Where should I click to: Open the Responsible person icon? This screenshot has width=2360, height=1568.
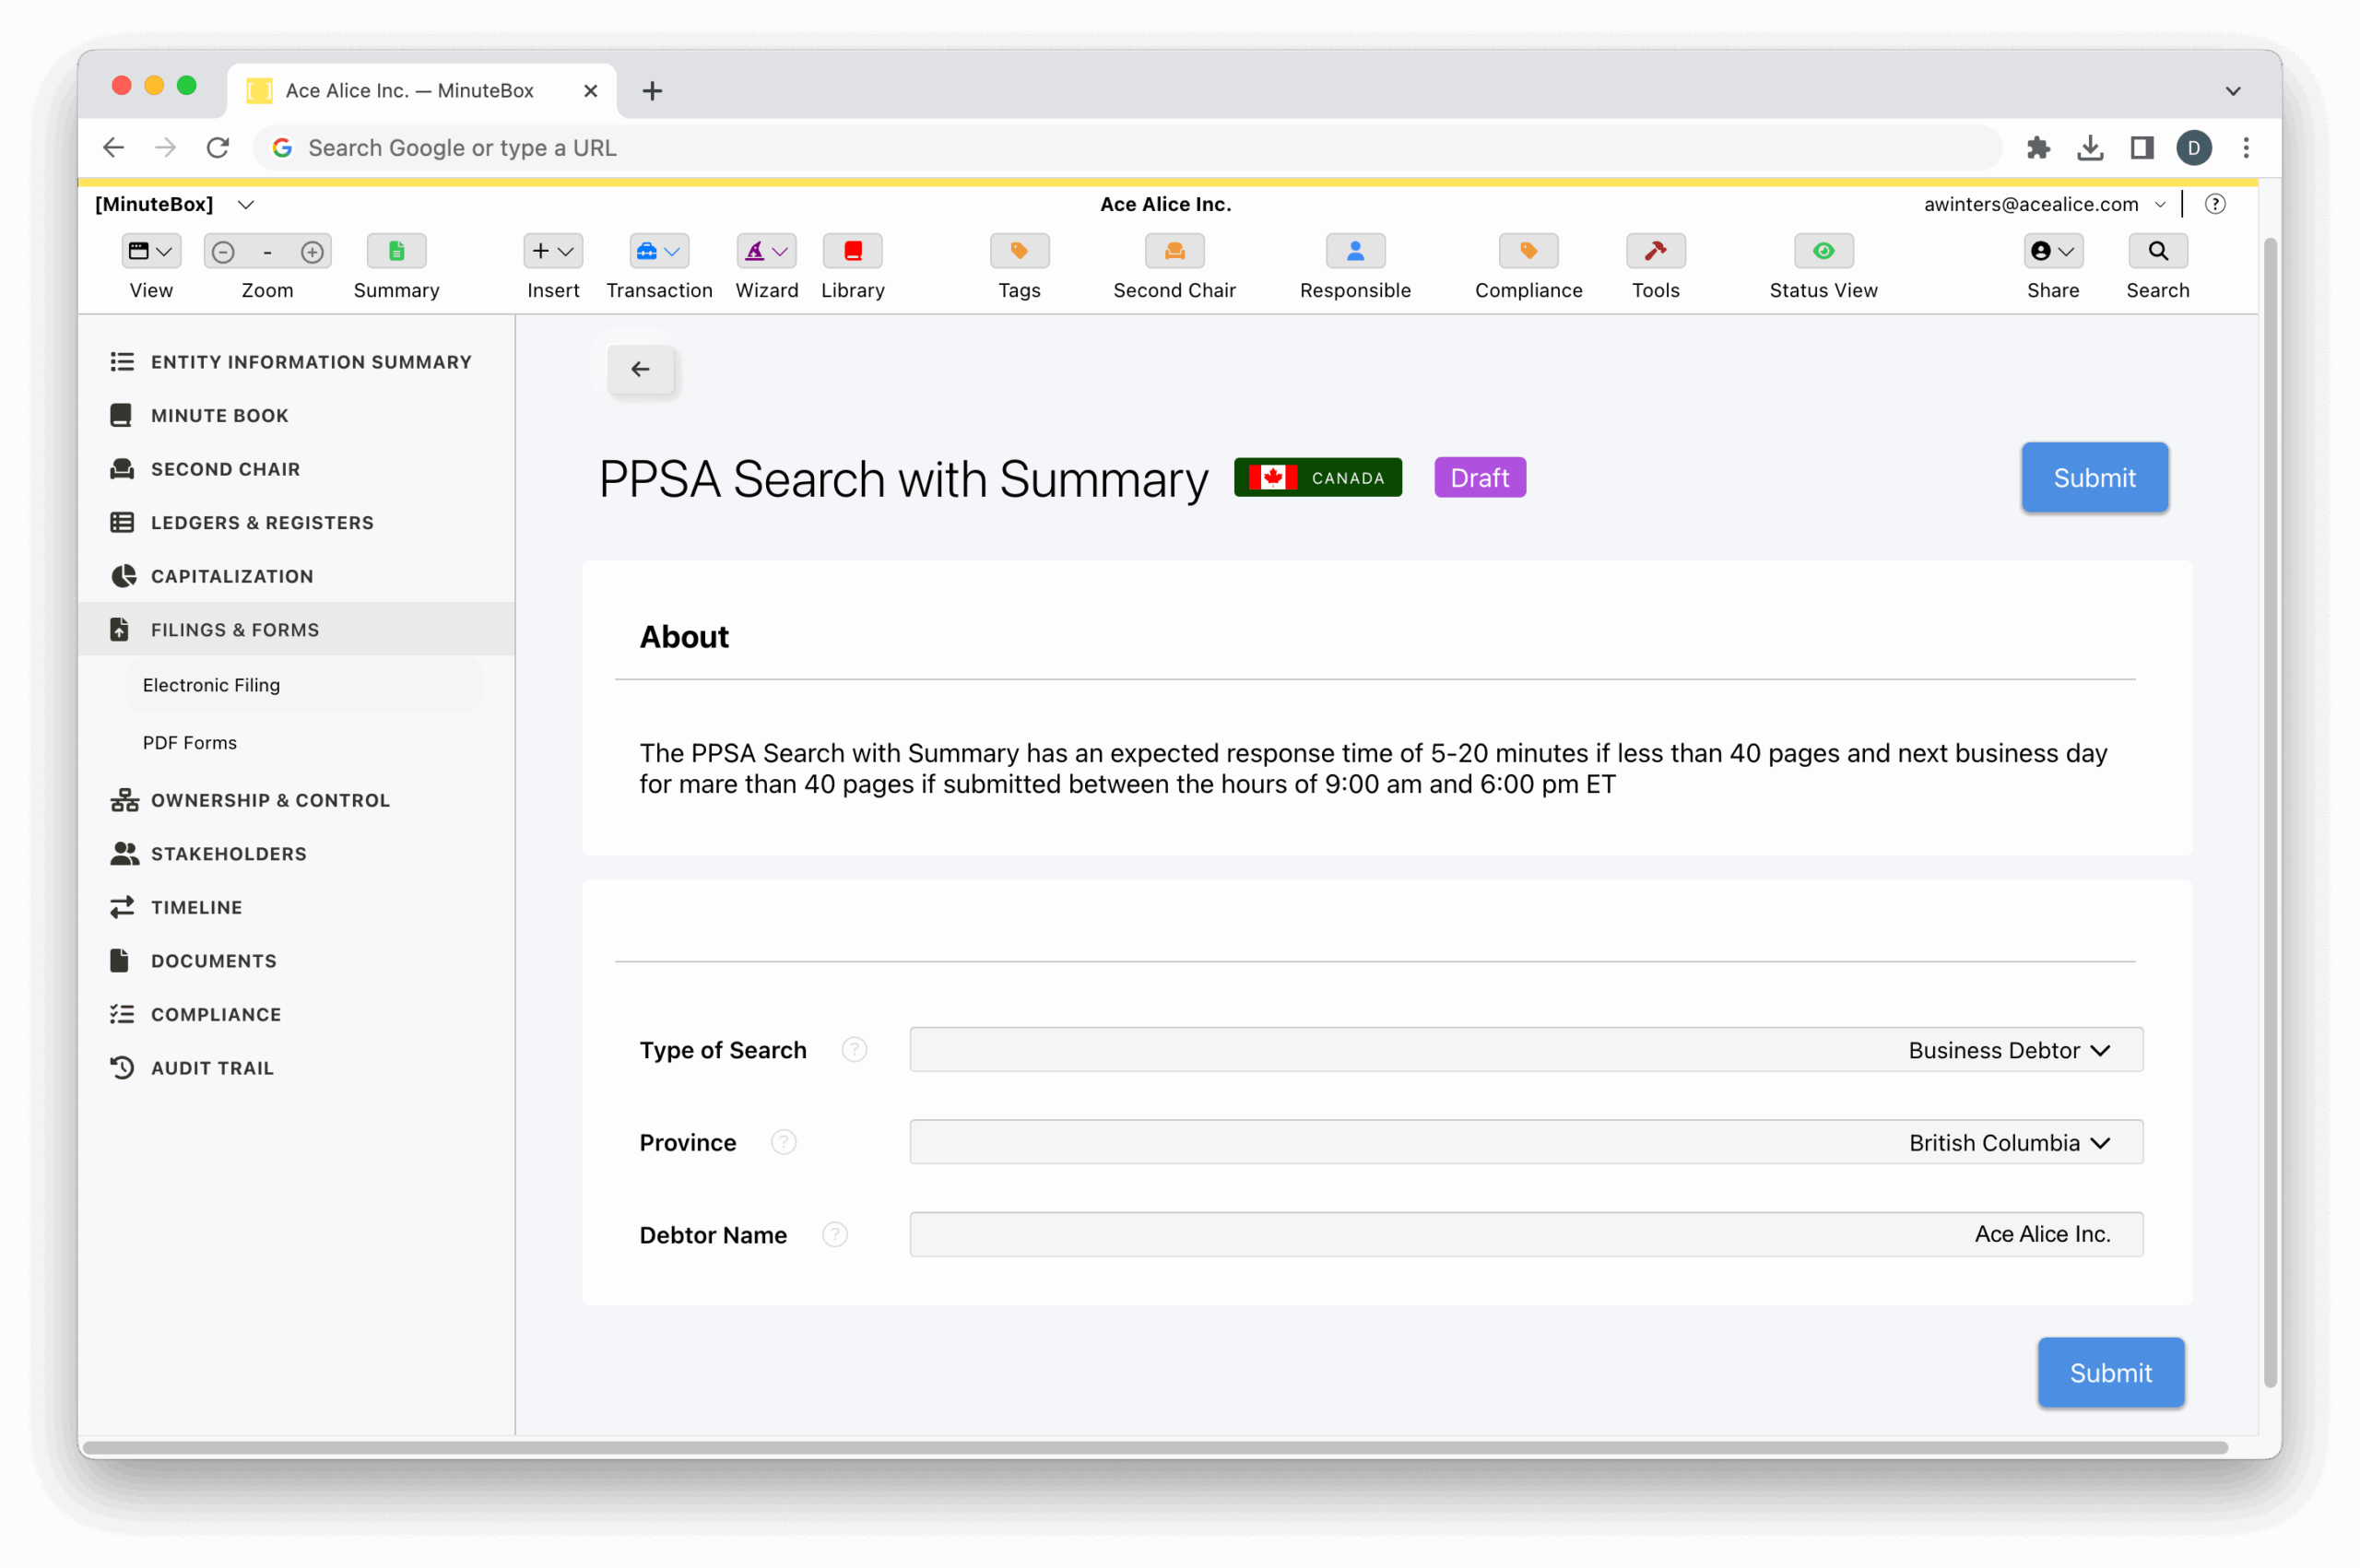click(1355, 251)
